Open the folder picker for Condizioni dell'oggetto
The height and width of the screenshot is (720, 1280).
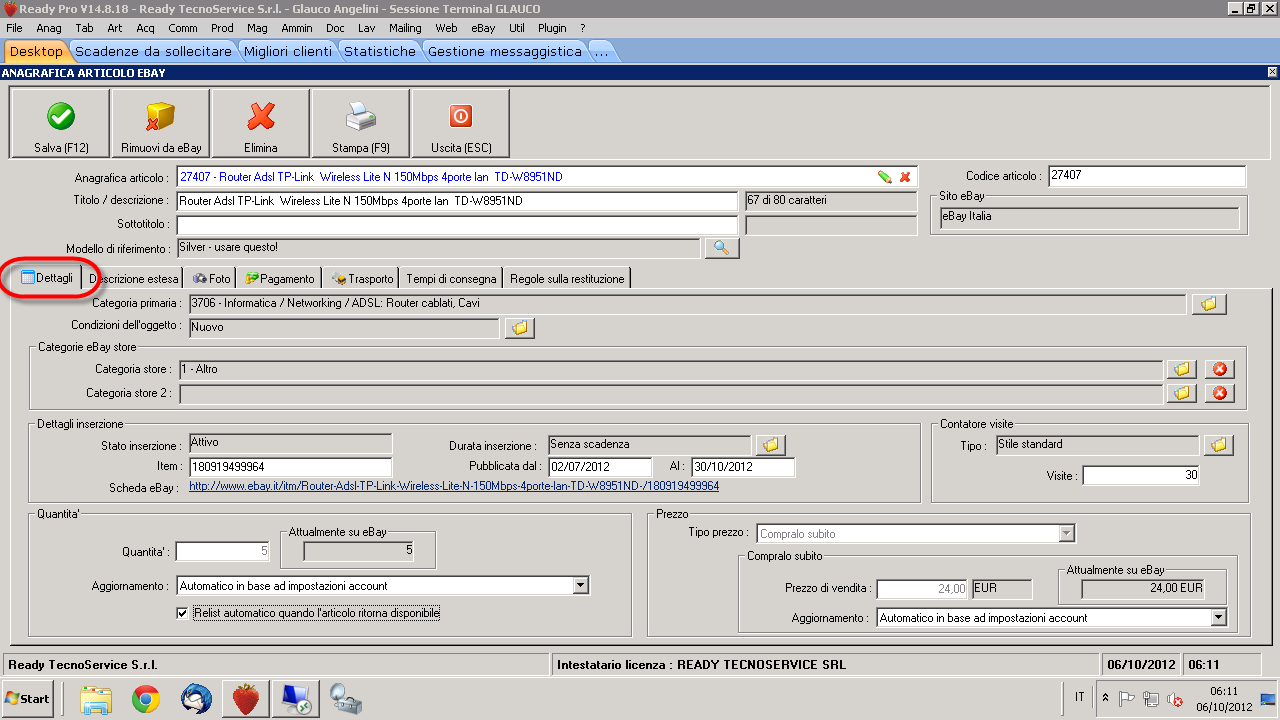pos(520,328)
